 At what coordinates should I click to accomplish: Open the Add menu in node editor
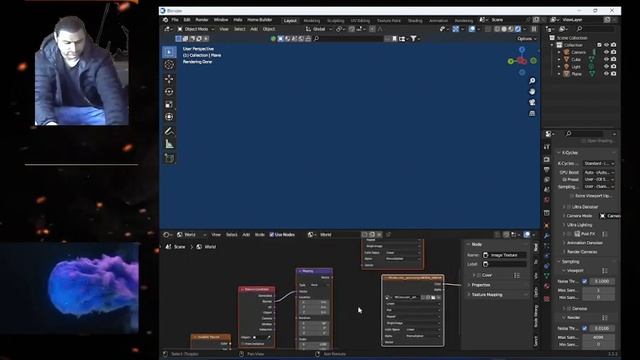(246, 235)
